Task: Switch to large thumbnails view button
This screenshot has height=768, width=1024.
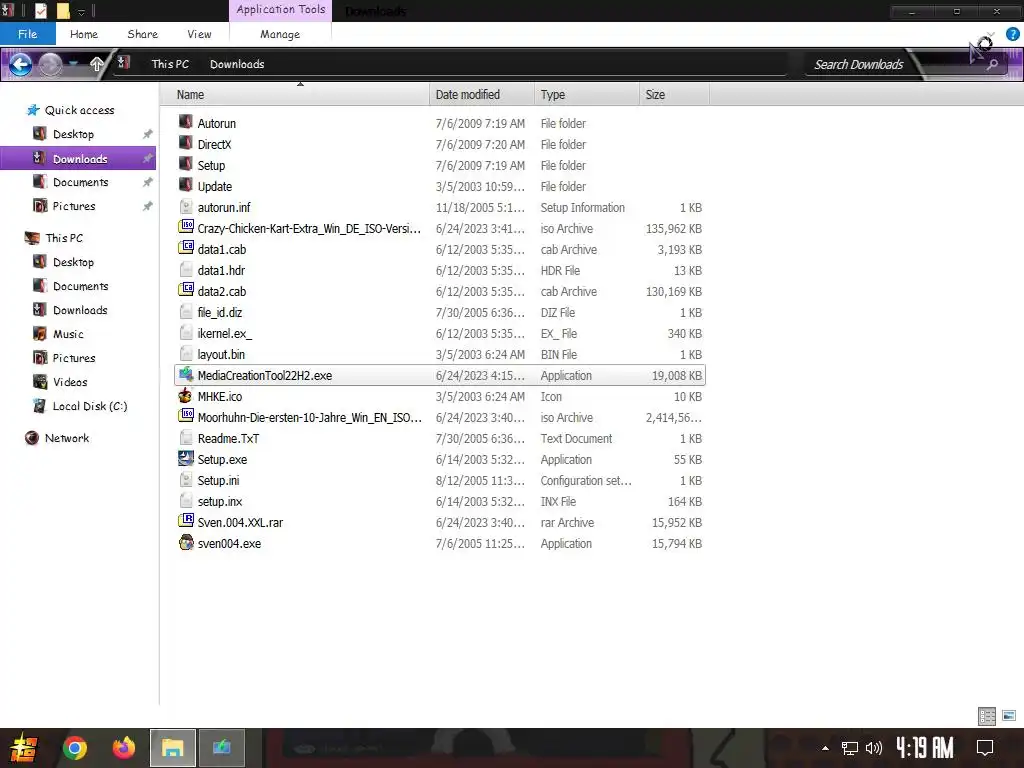Action: pos(1009,716)
